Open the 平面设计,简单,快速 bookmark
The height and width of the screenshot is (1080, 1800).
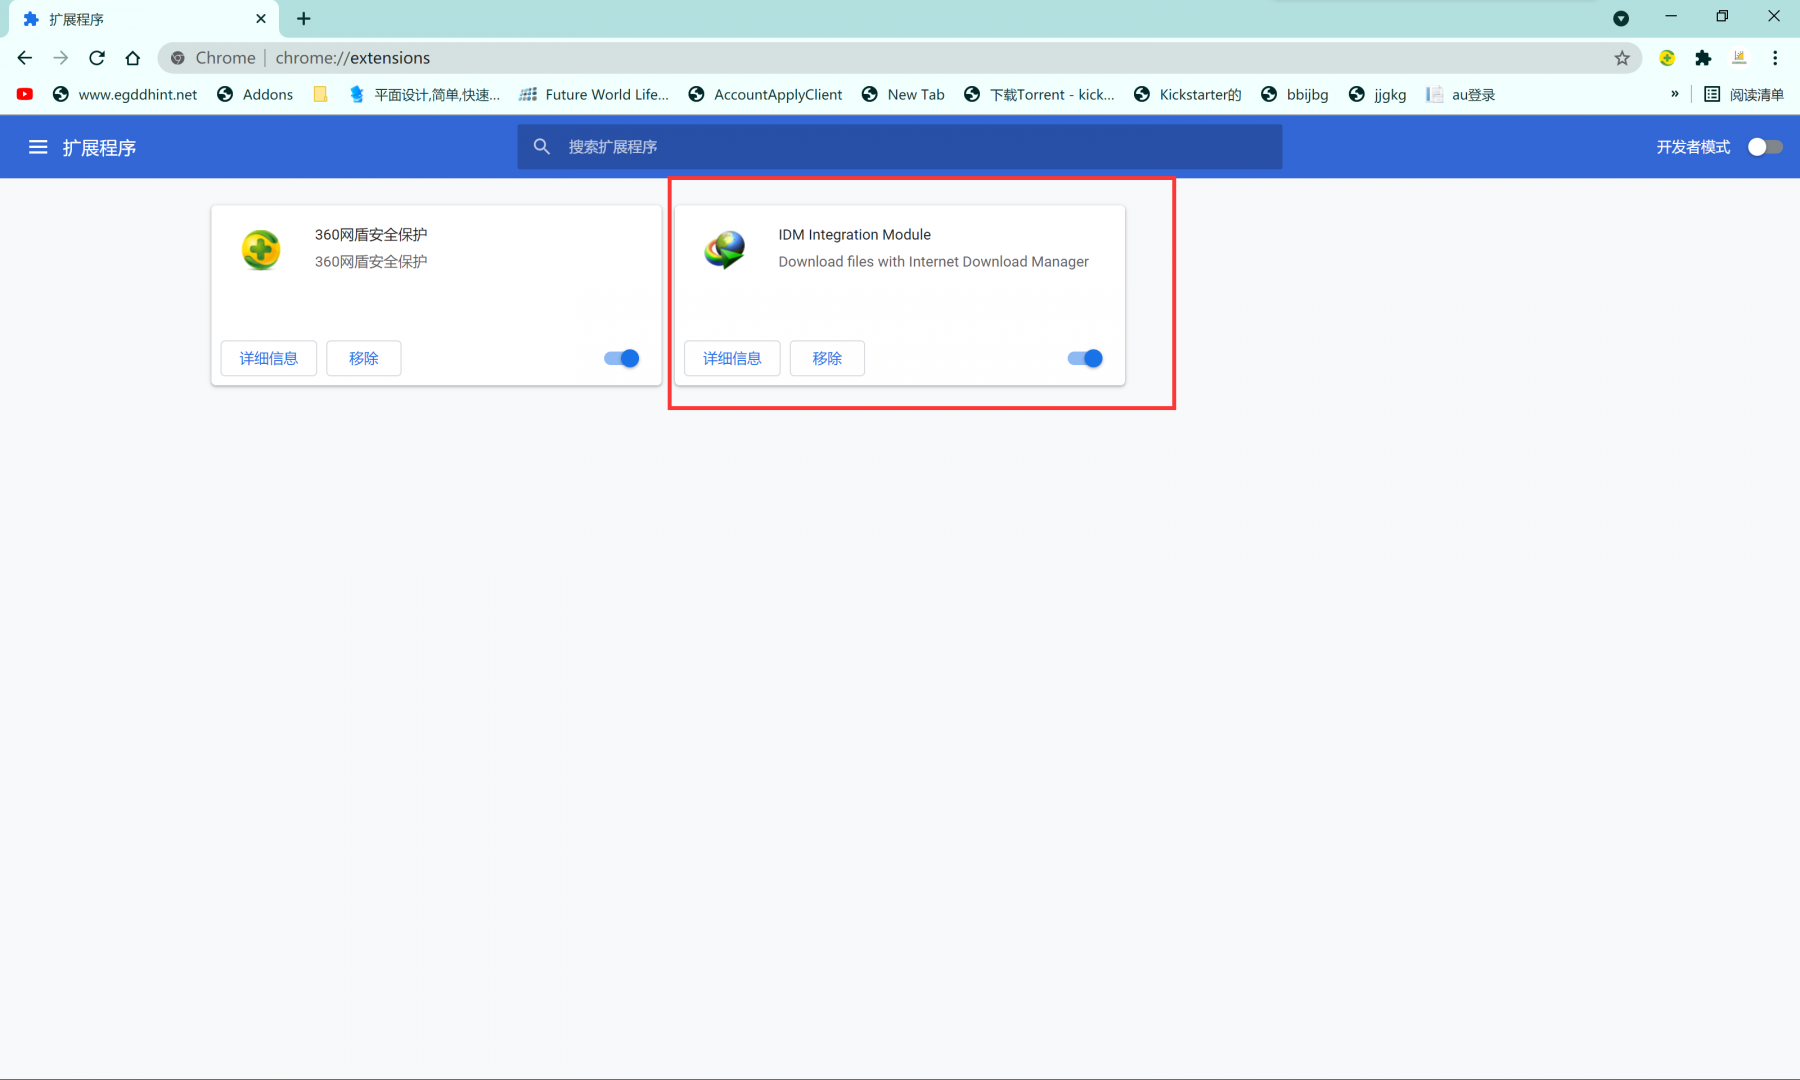tap(424, 94)
